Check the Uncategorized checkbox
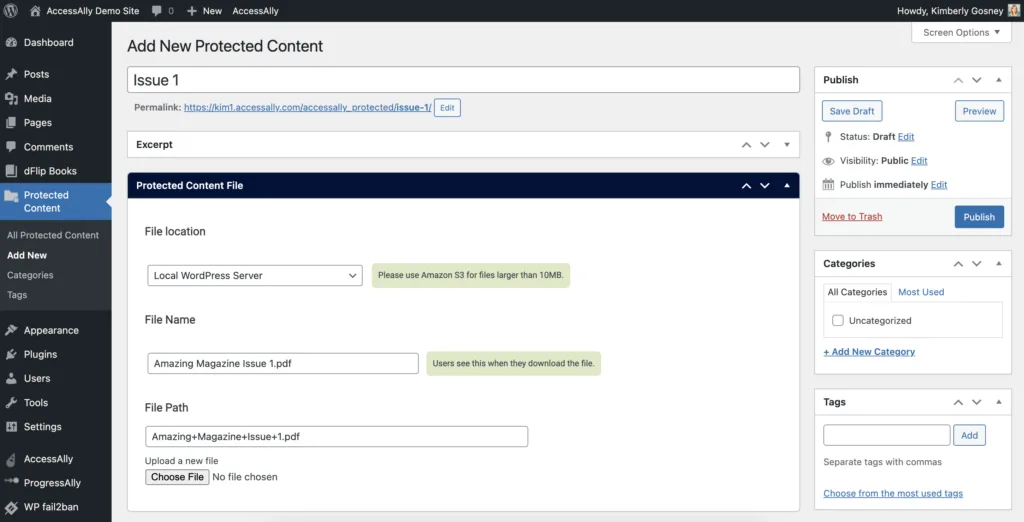The image size is (1024, 522). tap(838, 321)
